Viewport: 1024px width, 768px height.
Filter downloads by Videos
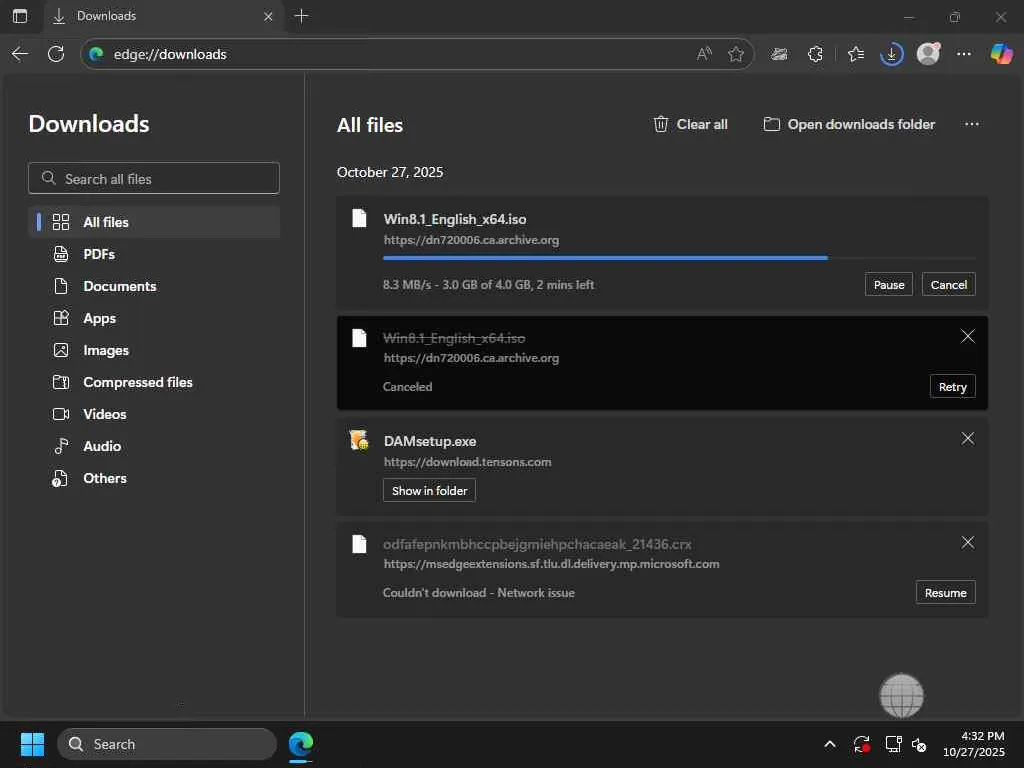(104, 414)
